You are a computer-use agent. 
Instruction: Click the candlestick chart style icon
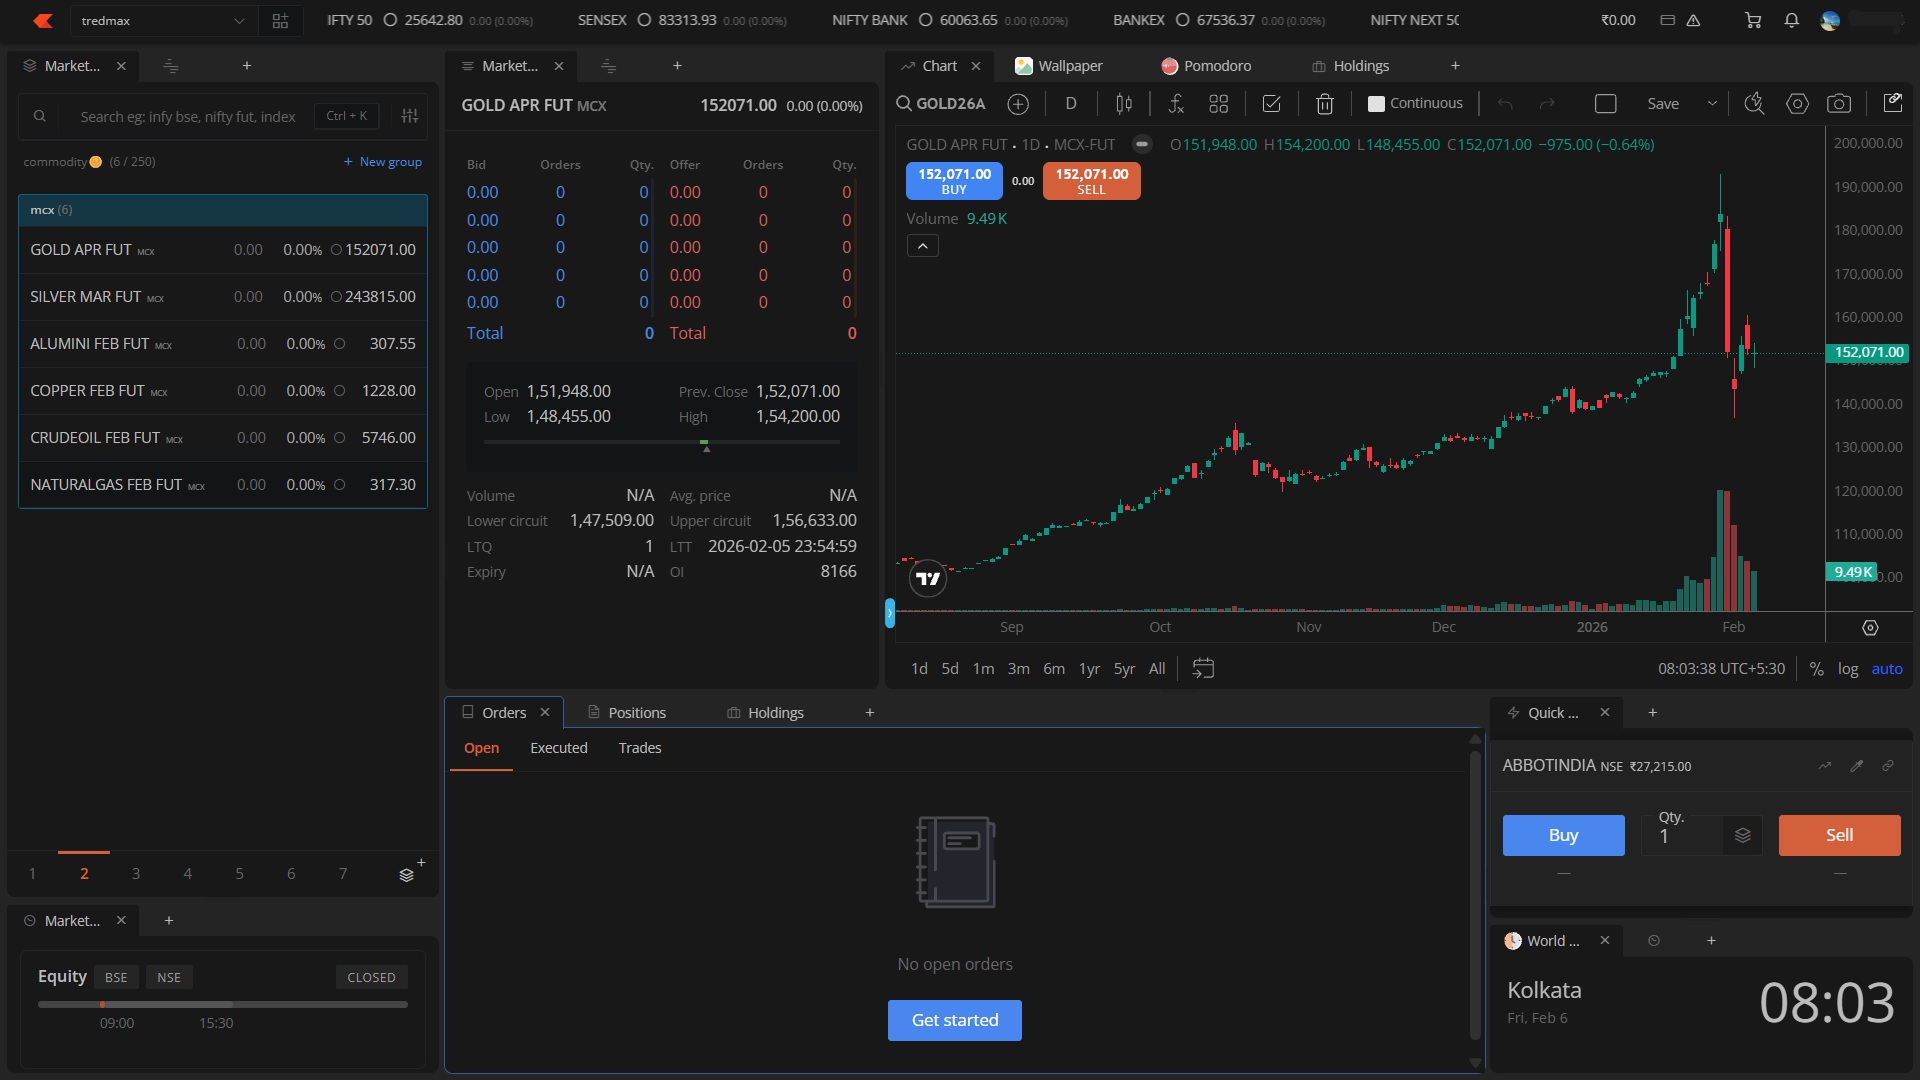point(1124,104)
